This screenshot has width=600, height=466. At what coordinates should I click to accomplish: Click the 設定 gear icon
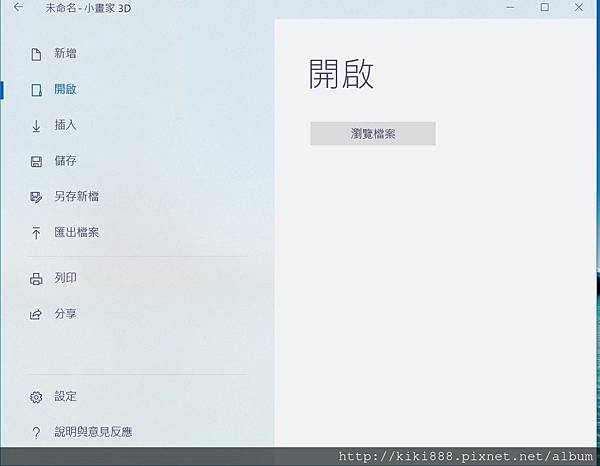pyautogui.click(x=36, y=397)
